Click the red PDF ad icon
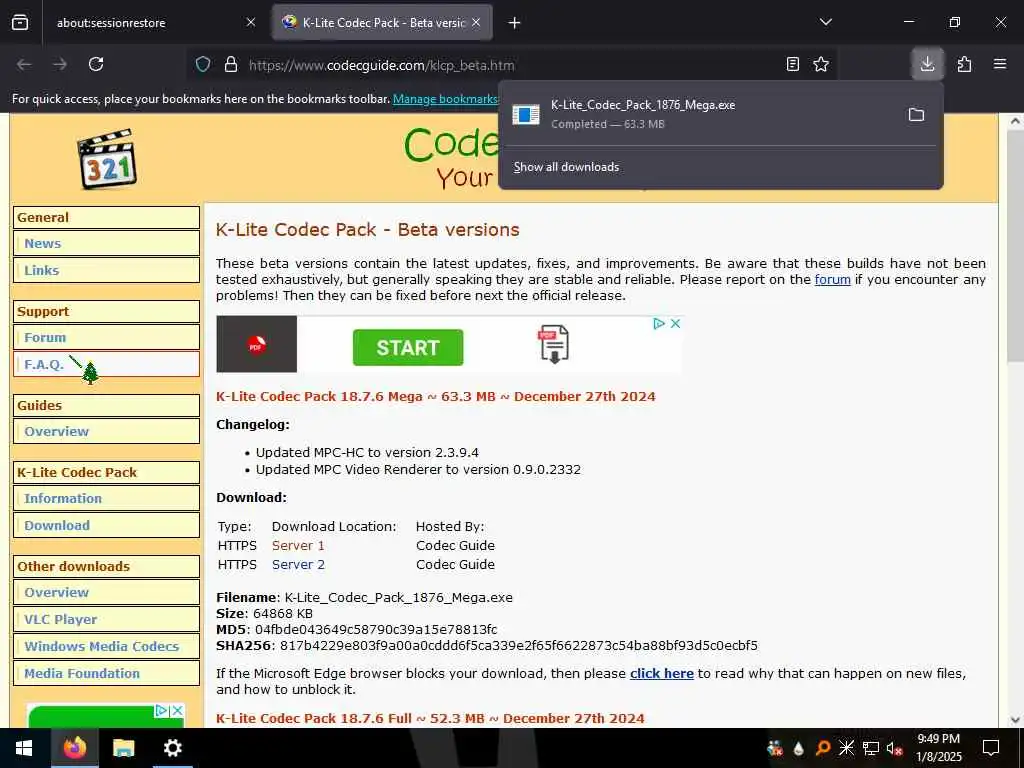Image resolution: width=1024 pixels, height=768 pixels. coord(257,344)
